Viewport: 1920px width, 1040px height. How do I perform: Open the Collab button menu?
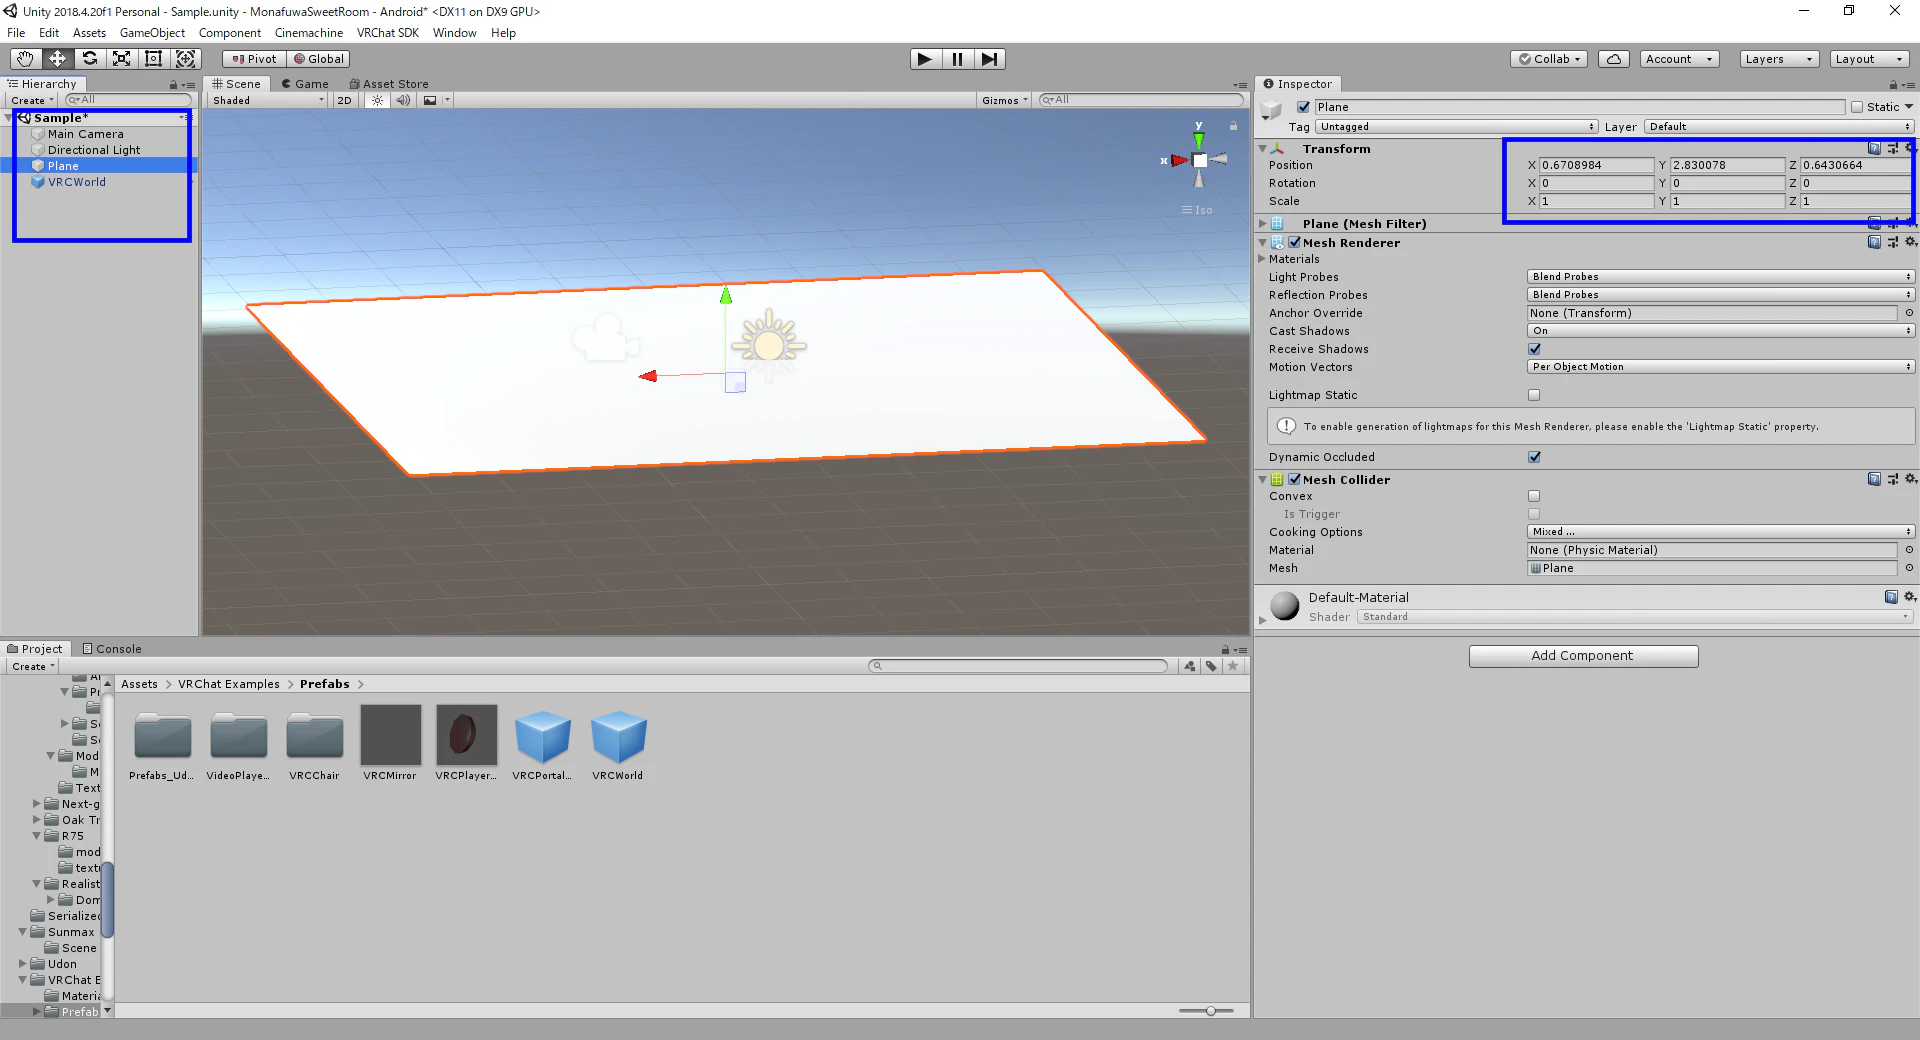[x=1550, y=59]
